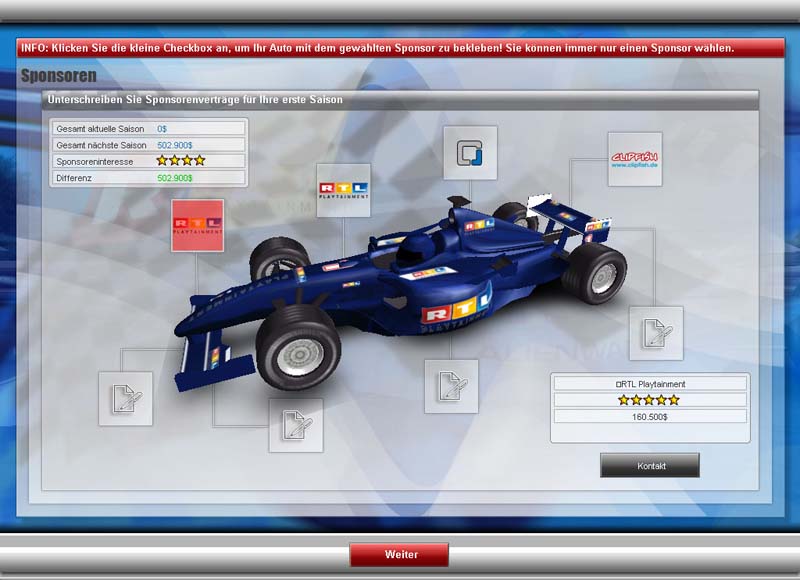Select the green Differenz value
The image size is (800, 580).
coord(175,178)
